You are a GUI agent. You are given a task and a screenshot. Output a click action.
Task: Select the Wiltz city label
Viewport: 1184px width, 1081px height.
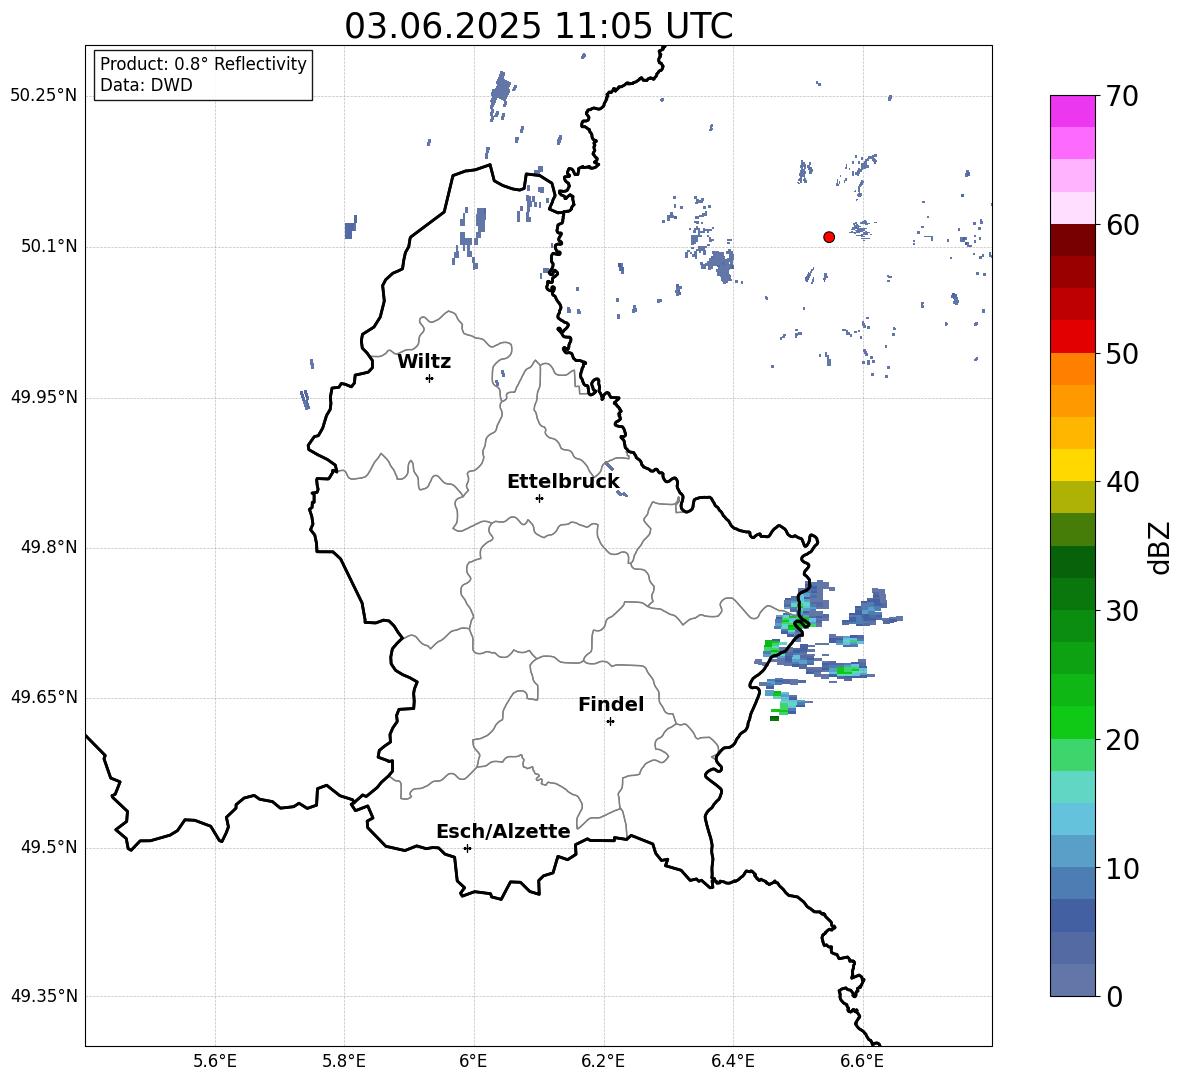(424, 362)
